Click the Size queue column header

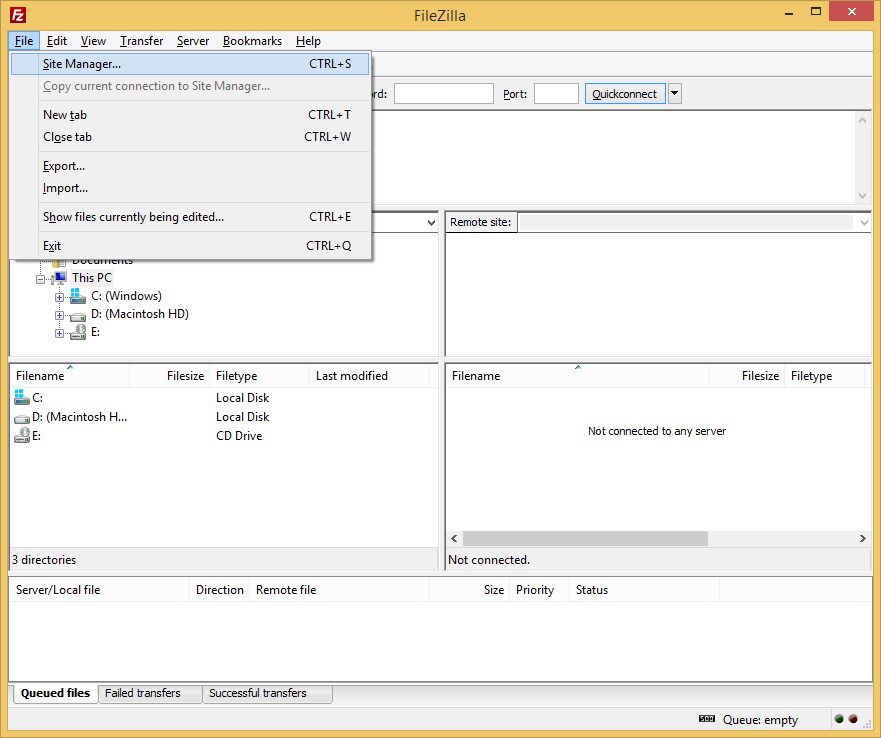coord(470,590)
